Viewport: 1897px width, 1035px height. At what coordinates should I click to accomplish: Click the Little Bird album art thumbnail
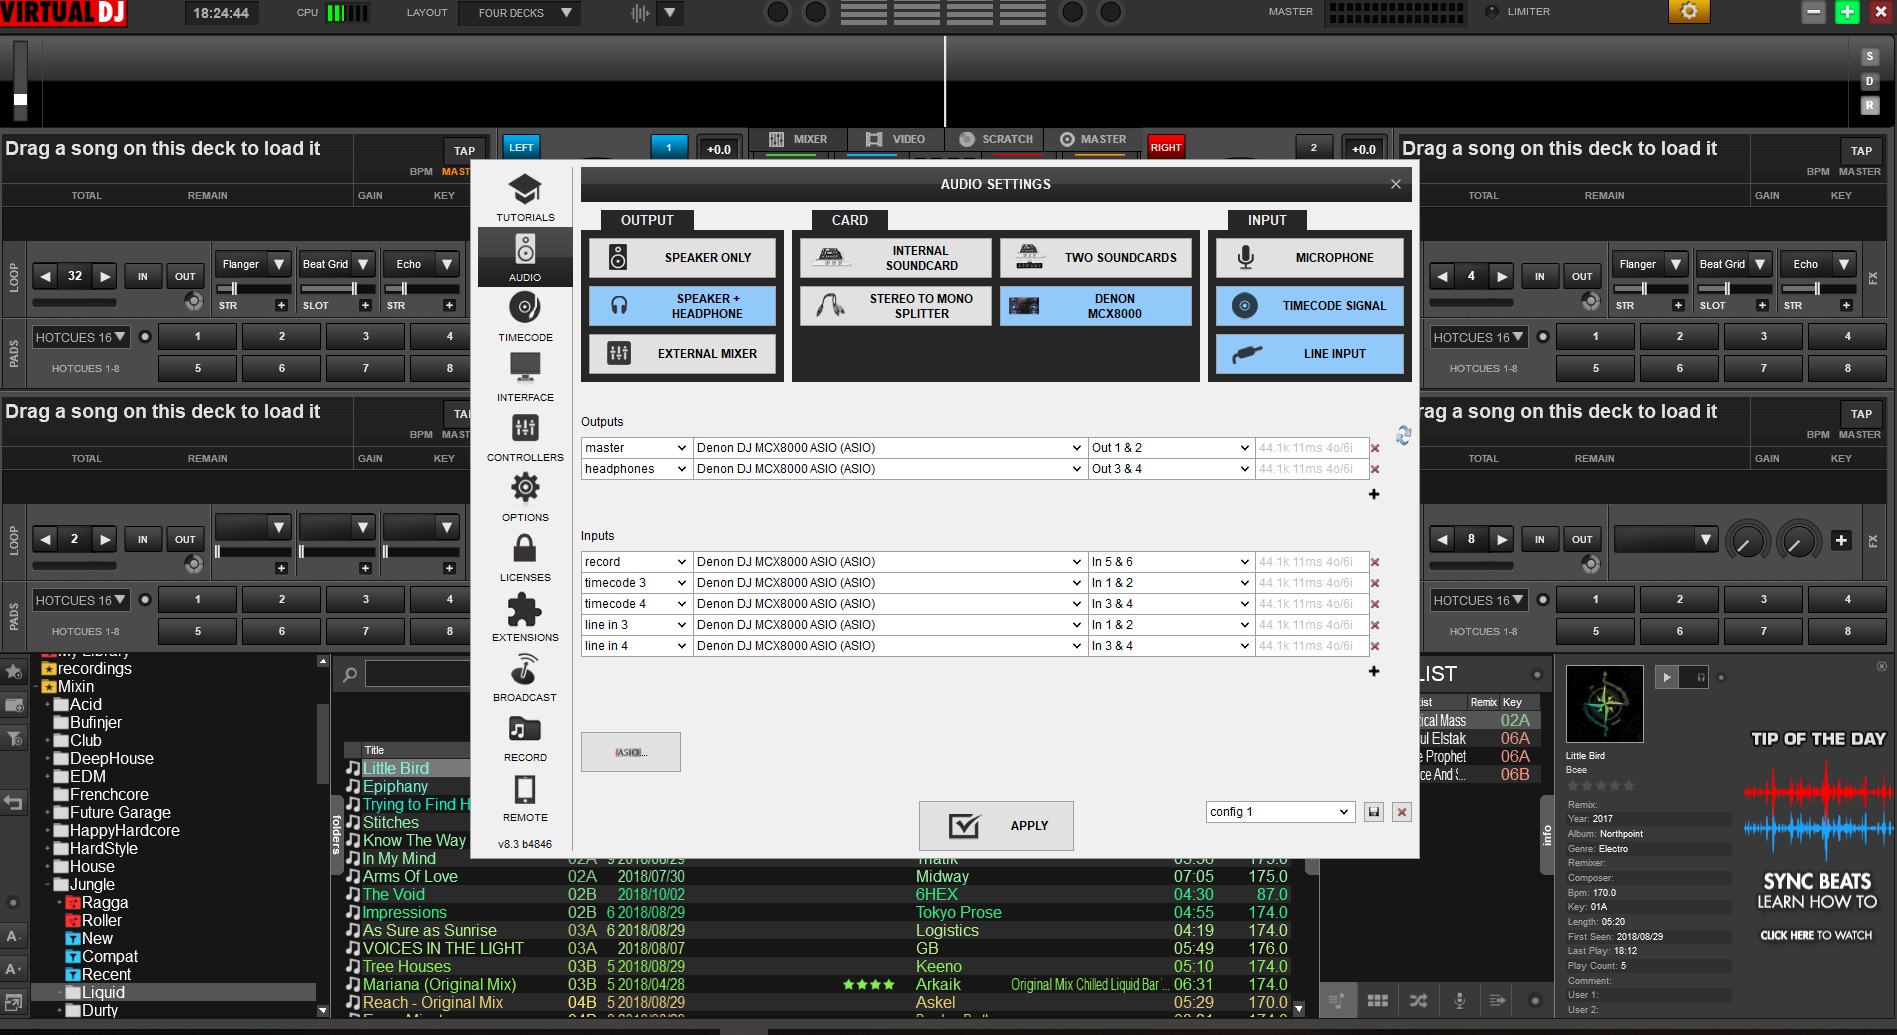coord(1604,704)
